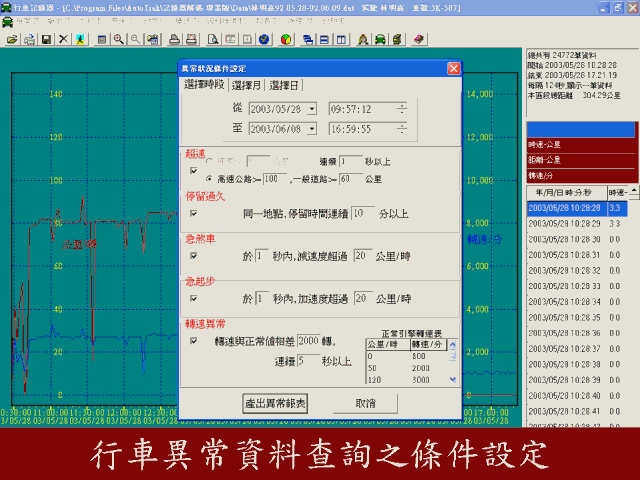
Task: Click the 取消 cancel button
Action: click(365, 404)
